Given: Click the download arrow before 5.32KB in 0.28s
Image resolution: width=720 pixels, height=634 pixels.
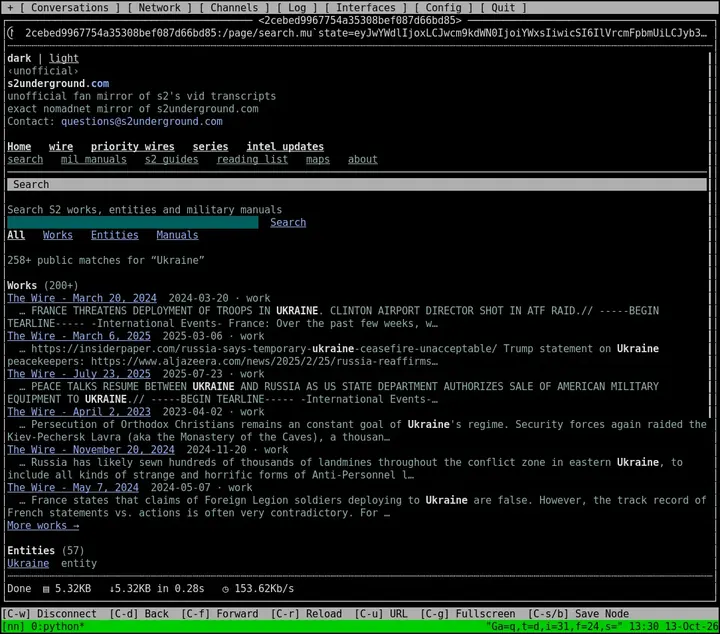Looking at the screenshot, I should click(x=112, y=589).
